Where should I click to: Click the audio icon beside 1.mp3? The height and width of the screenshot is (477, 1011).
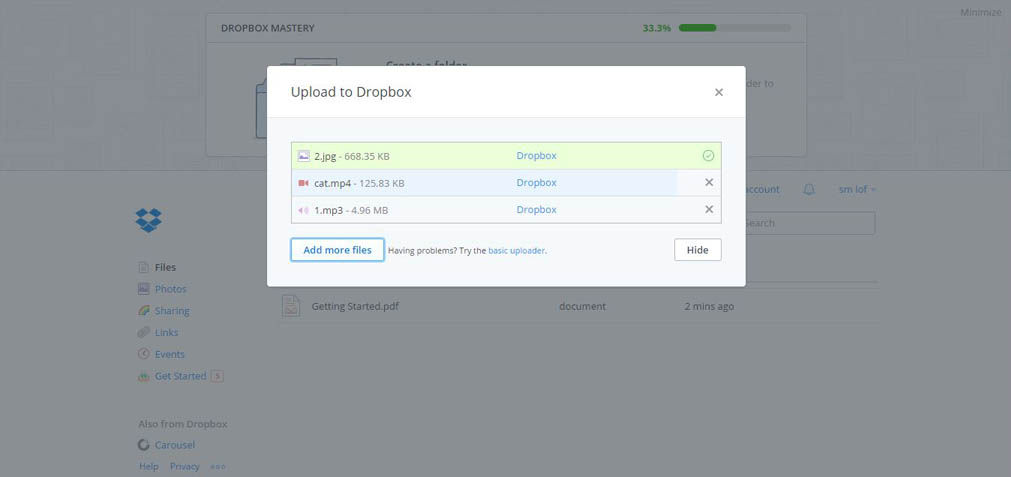[303, 210]
